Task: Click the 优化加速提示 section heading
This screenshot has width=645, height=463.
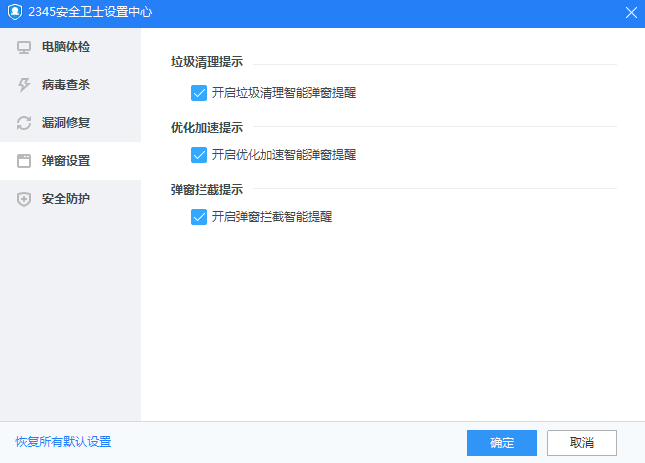Action: coord(207,128)
